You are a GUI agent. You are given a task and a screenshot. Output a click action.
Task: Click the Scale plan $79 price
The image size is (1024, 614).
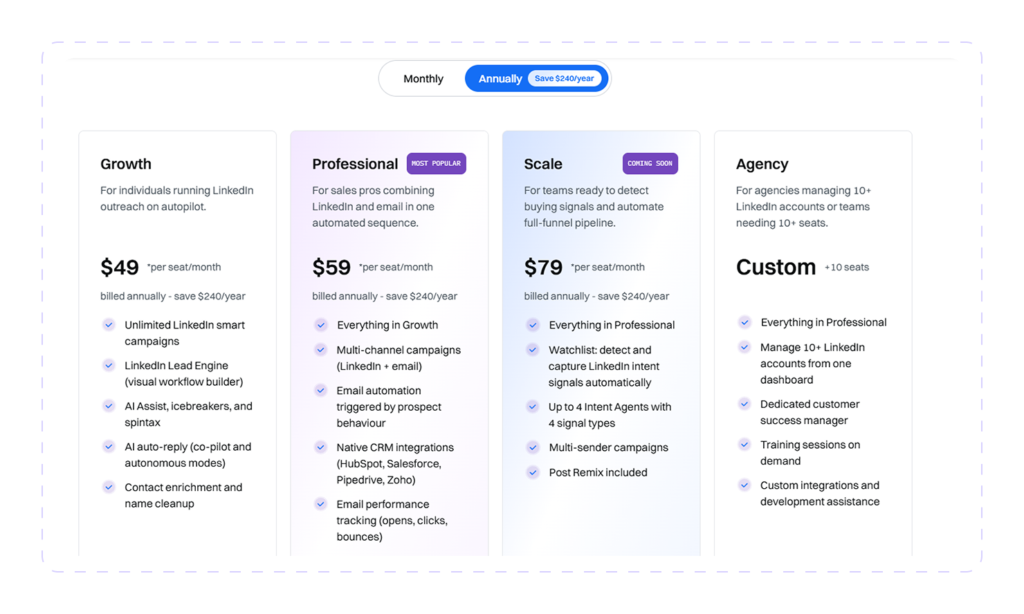(x=543, y=267)
